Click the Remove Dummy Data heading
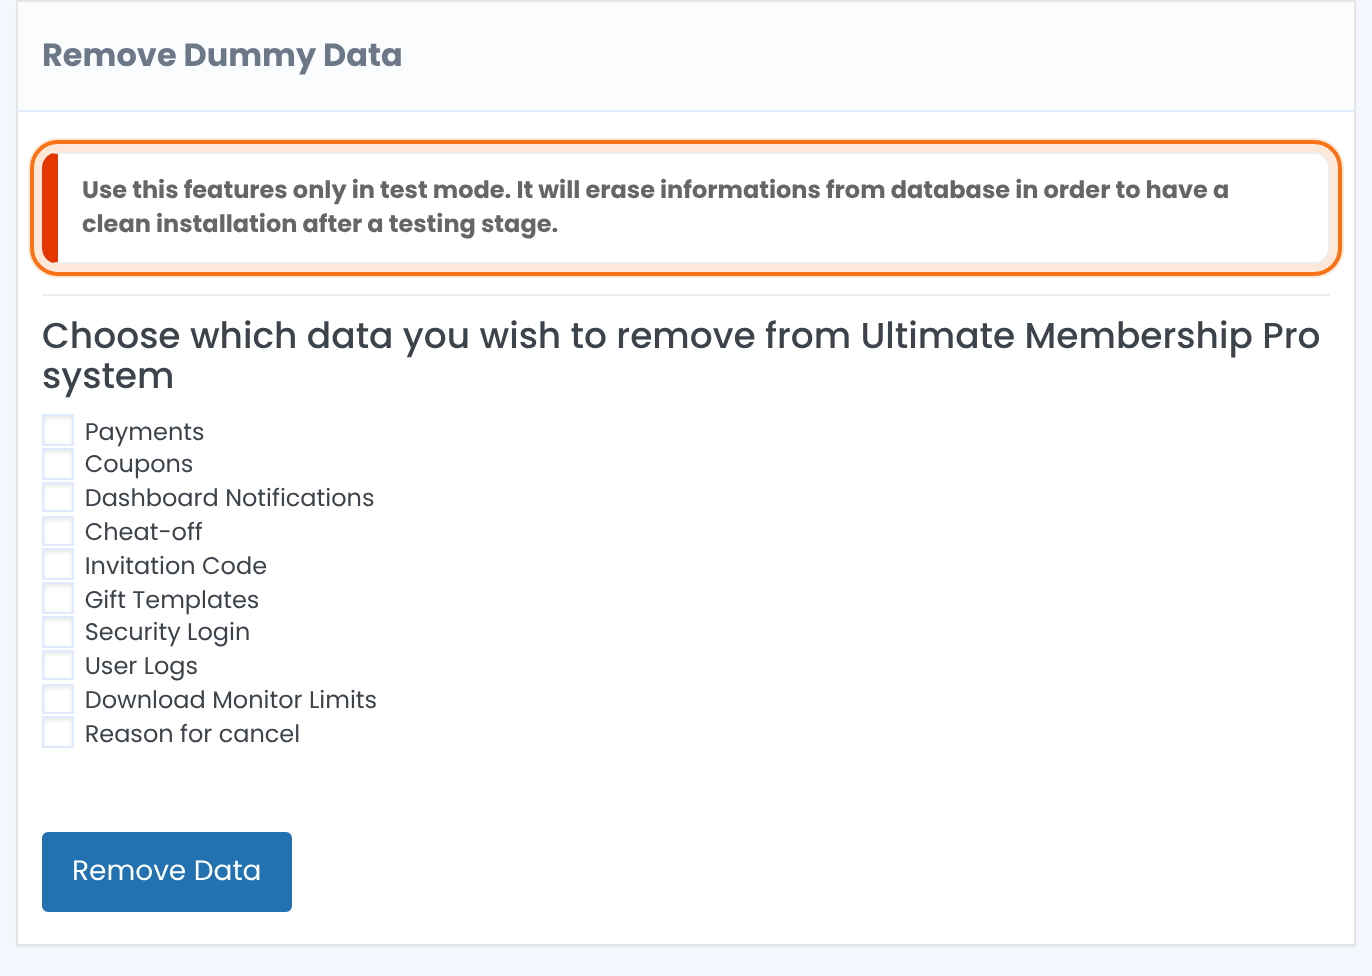Screen dimensions: 1372x976 click(222, 55)
